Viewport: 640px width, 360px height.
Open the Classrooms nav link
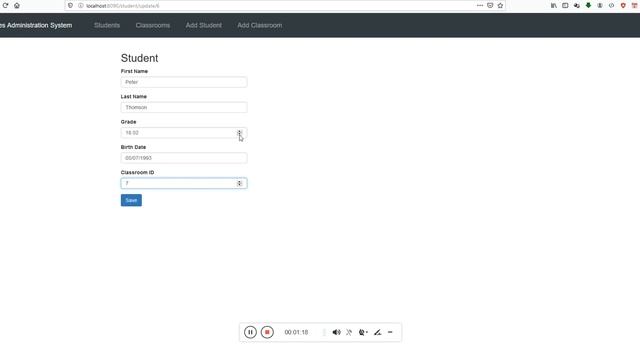click(x=153, y=25)
